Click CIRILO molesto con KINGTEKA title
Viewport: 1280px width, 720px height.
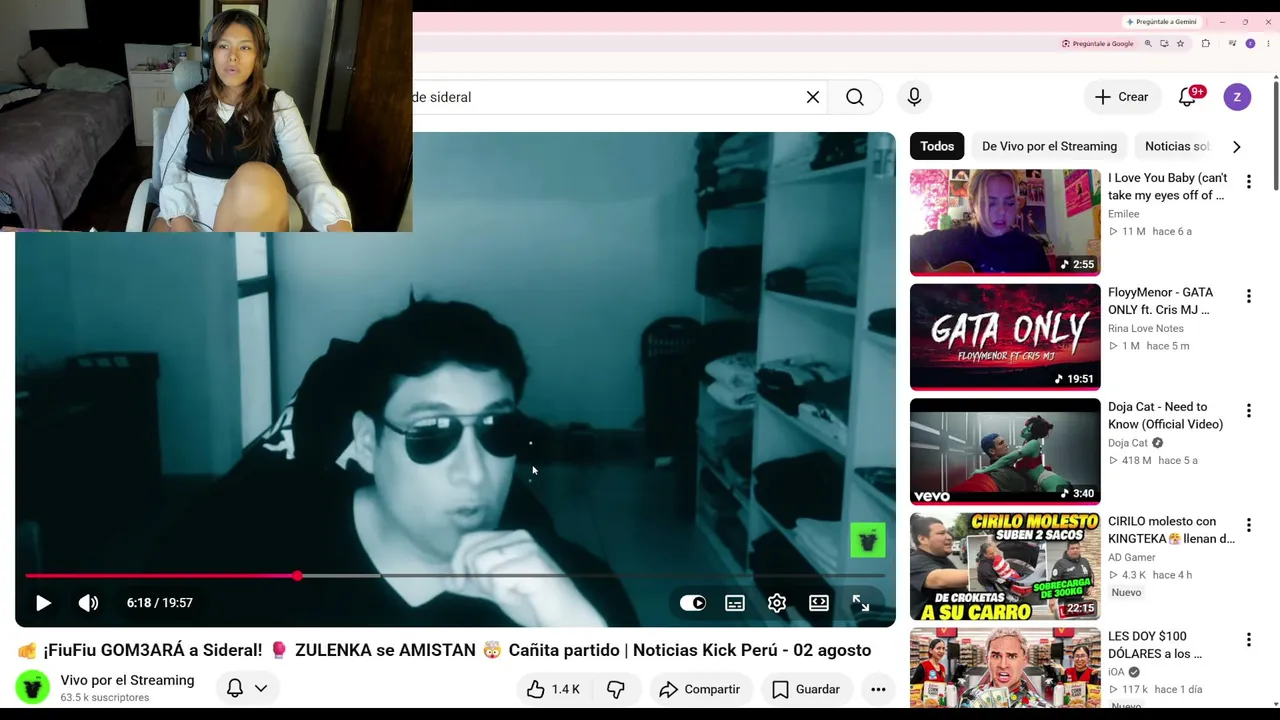click(x=1171, y=530)
